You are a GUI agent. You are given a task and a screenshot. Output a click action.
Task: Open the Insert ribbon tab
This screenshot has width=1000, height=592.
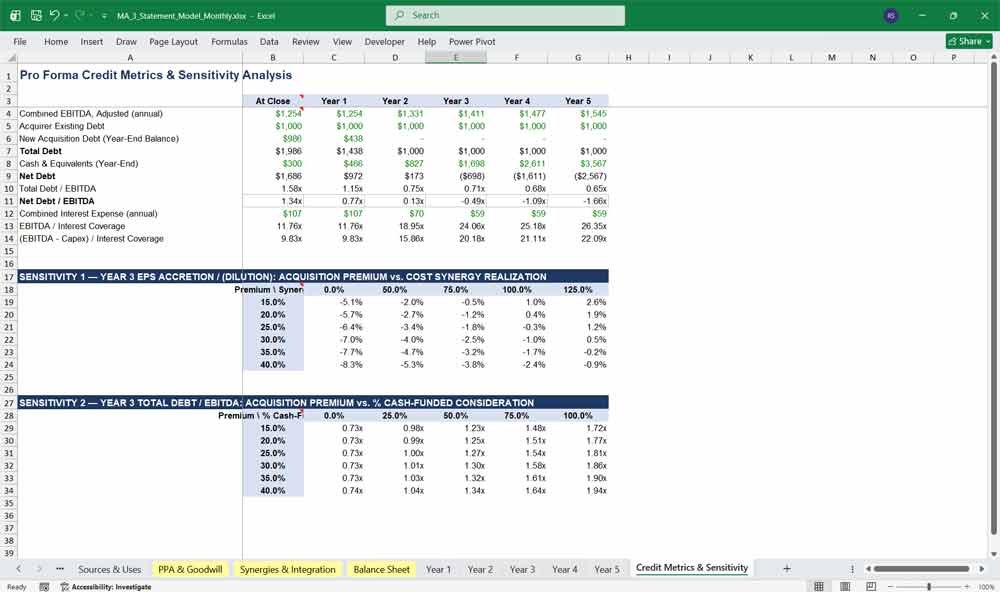91,41
